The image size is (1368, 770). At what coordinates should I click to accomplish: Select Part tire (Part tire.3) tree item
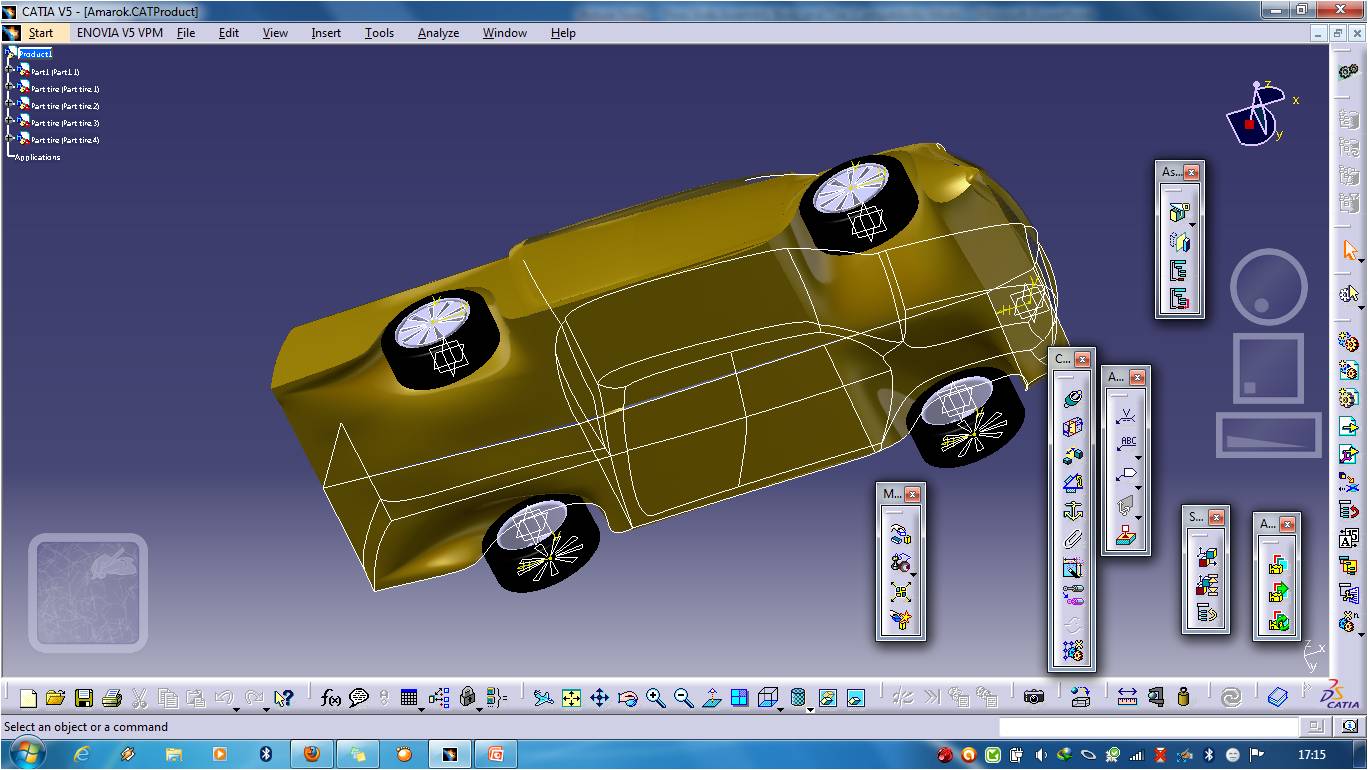pyautogui.click(x=65, y=123)
